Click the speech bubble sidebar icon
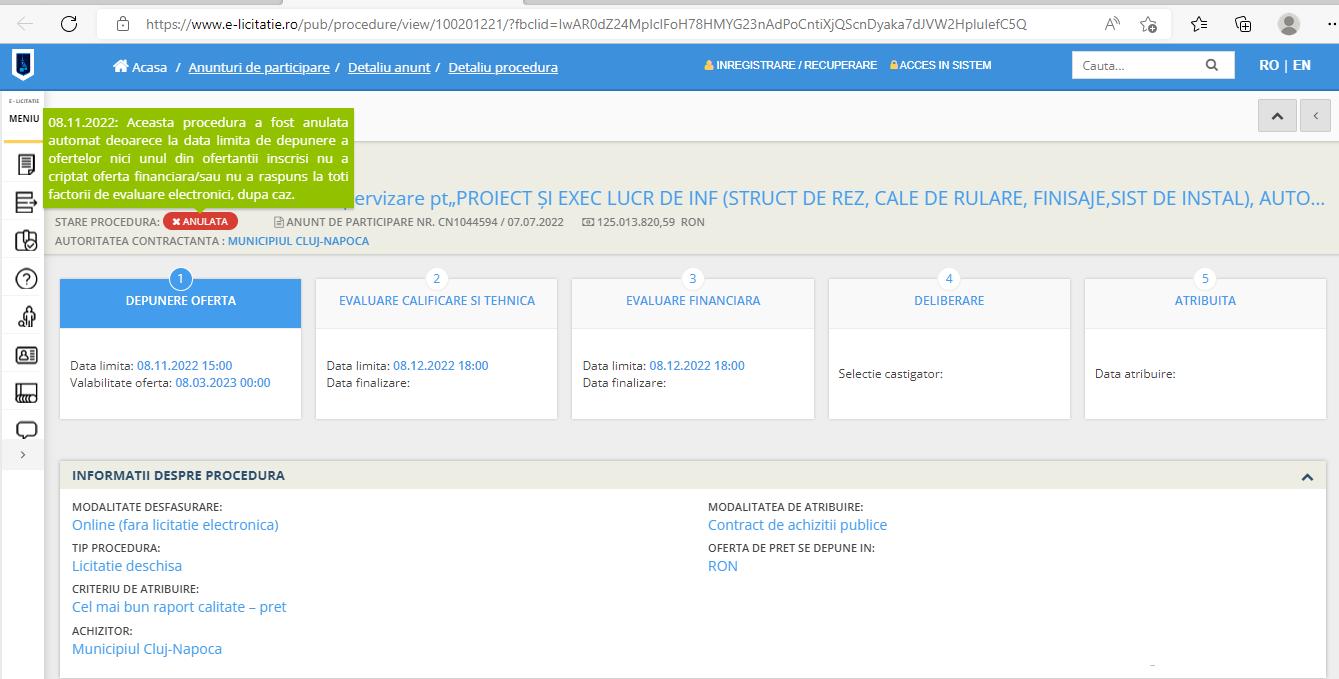The height and width of the screenshot is (679, 1339). pos(26,430)
